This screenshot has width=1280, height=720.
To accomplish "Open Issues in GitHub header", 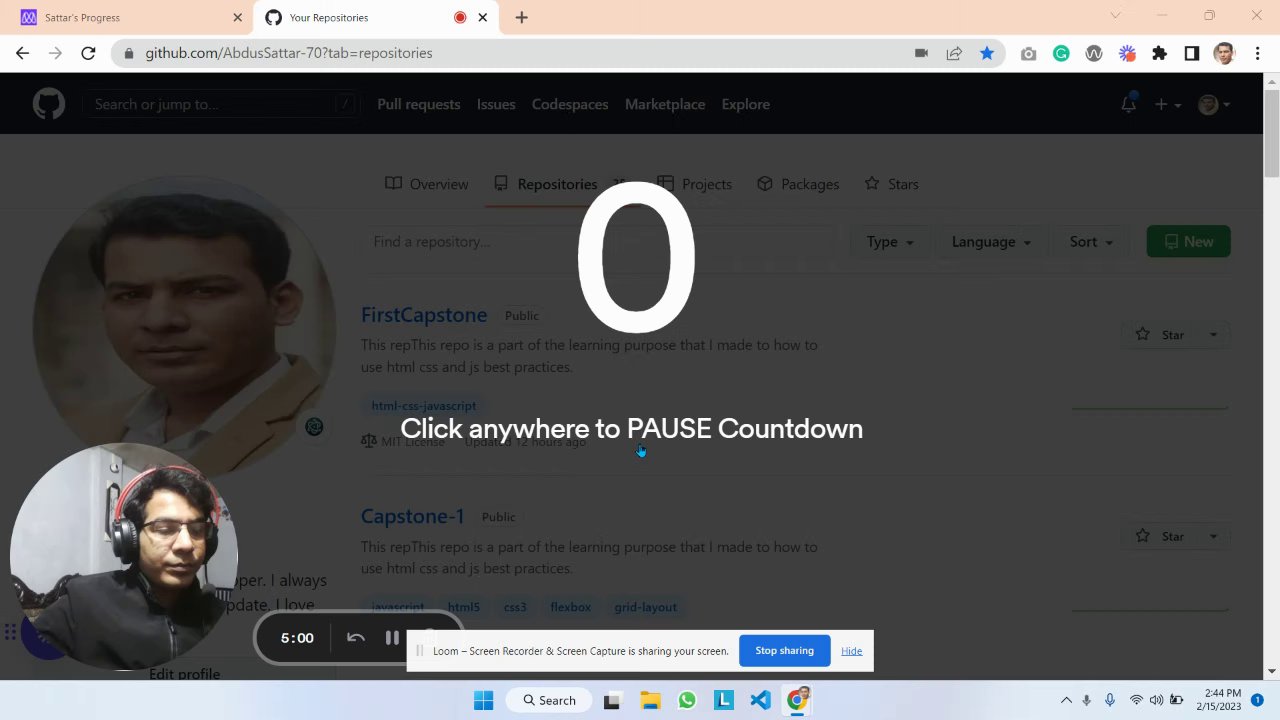I will tap(496, 104).
